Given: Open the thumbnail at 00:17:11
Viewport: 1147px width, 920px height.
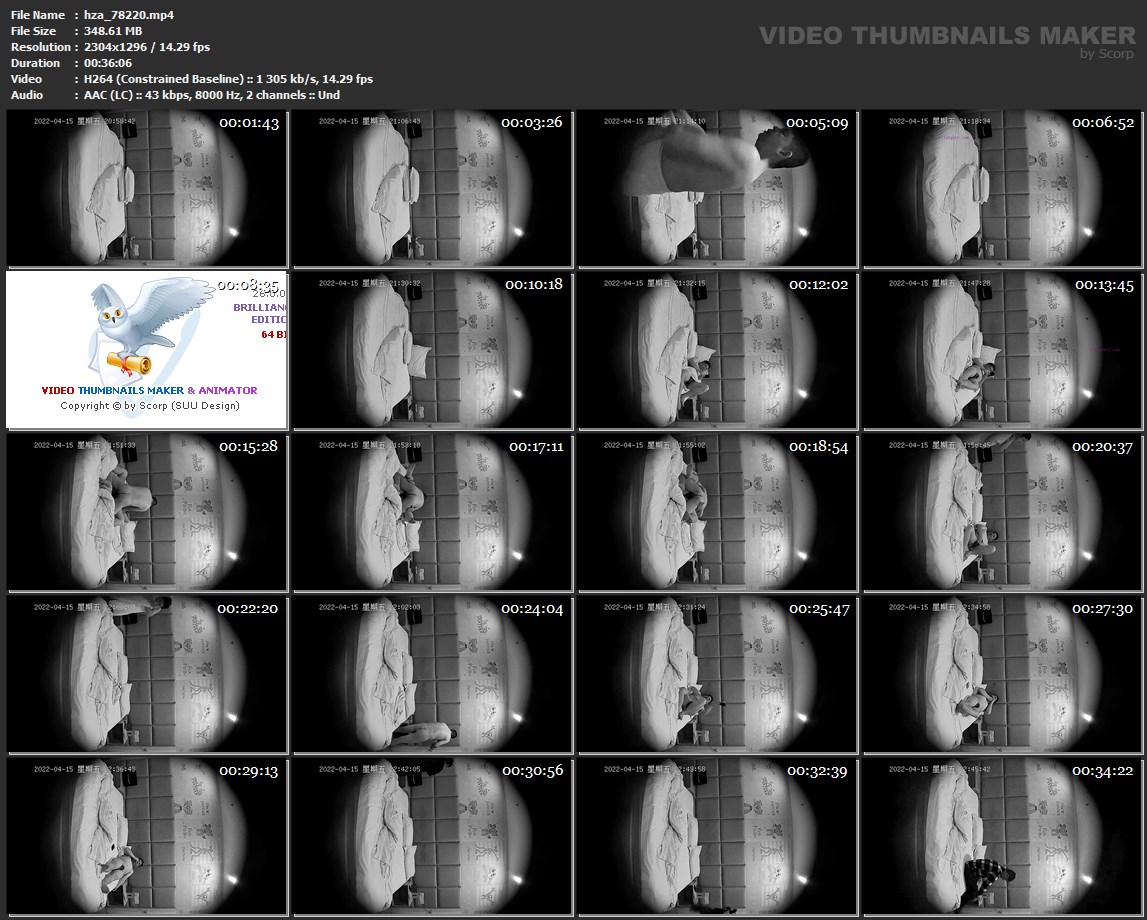Looking at the screenshot, I should (x=432, y=512).
